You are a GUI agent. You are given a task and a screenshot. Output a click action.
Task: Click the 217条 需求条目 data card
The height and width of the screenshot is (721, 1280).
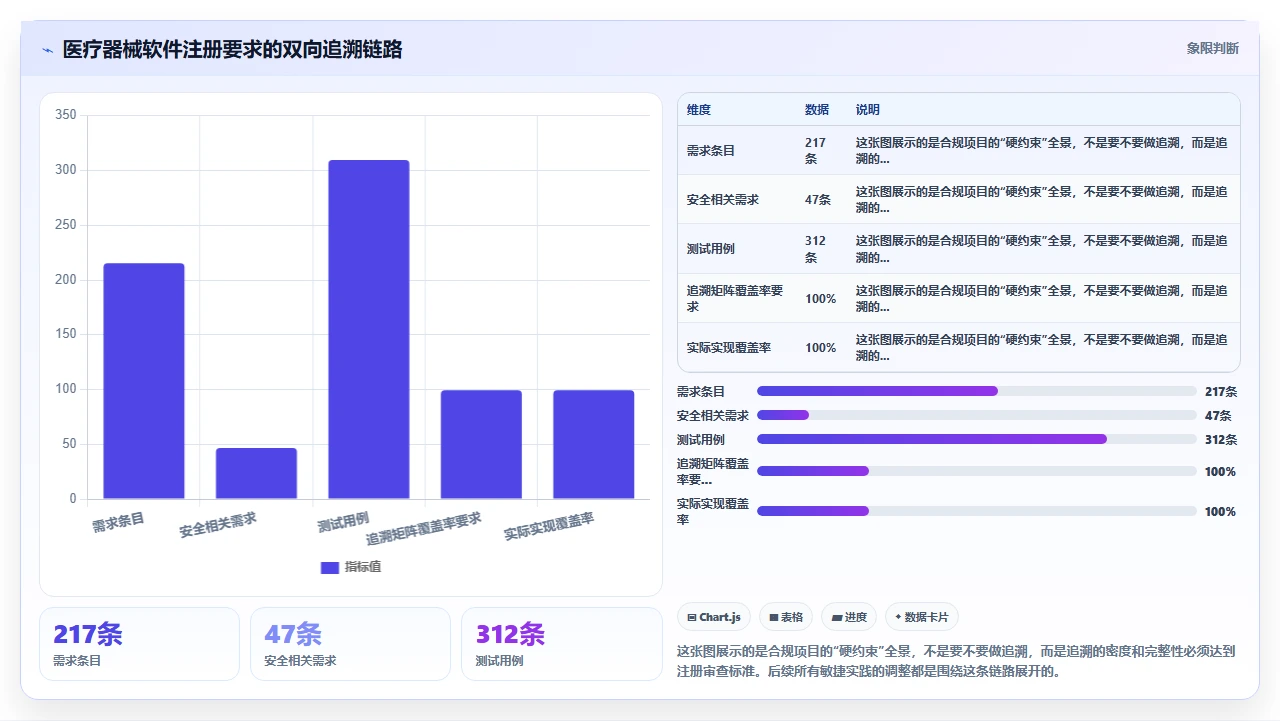(140, 644)
